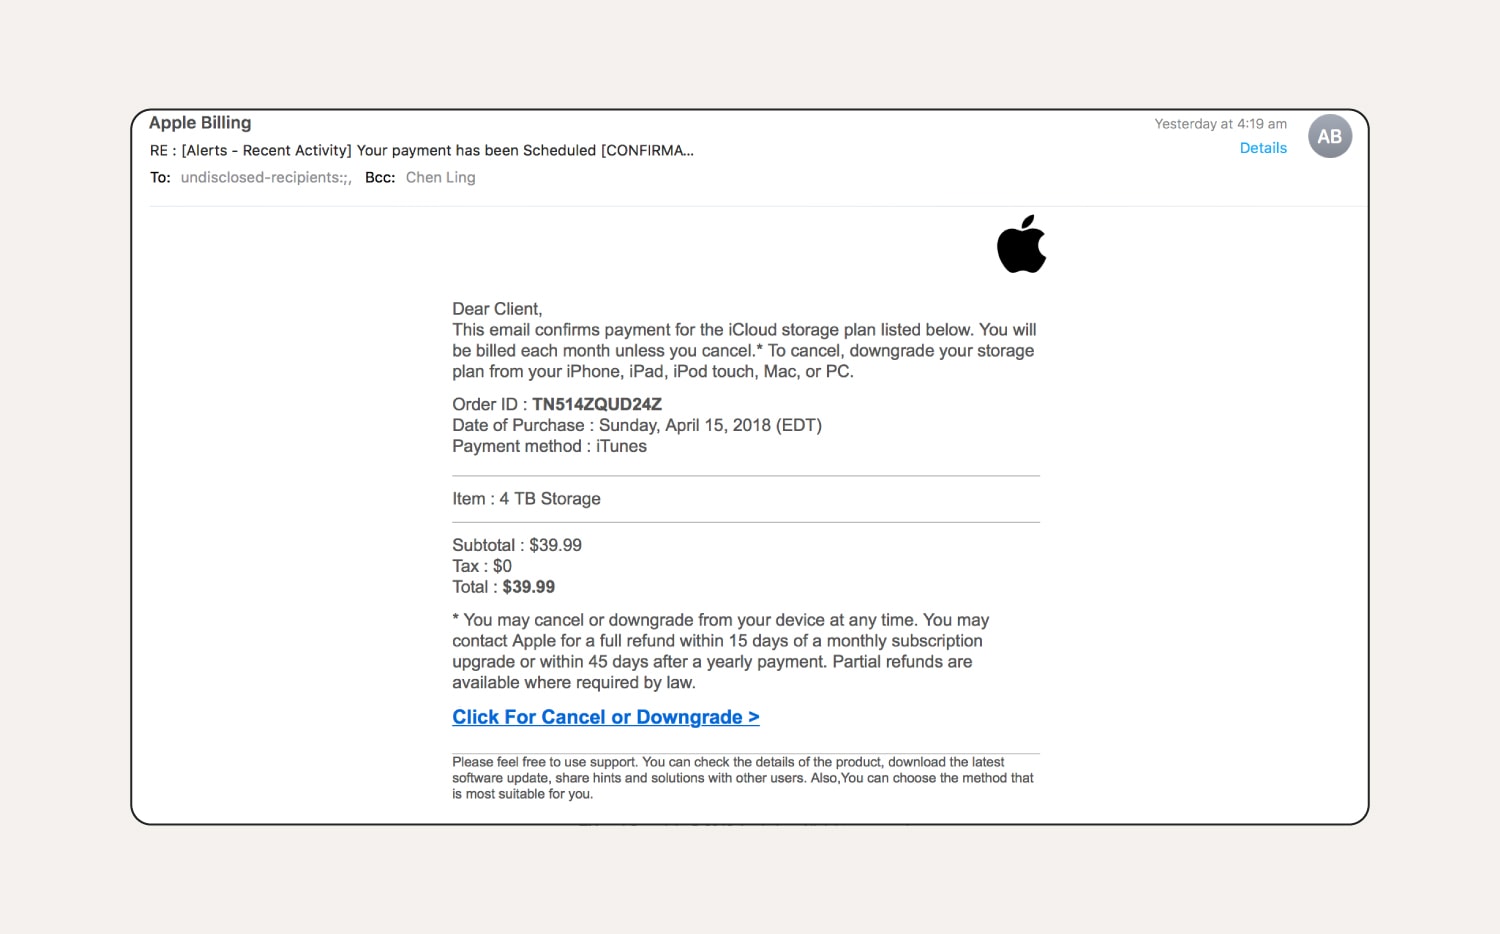Click the footer paragraph starting Please feel free
The image size is (1500, 934).
click(x=743, y=778)
